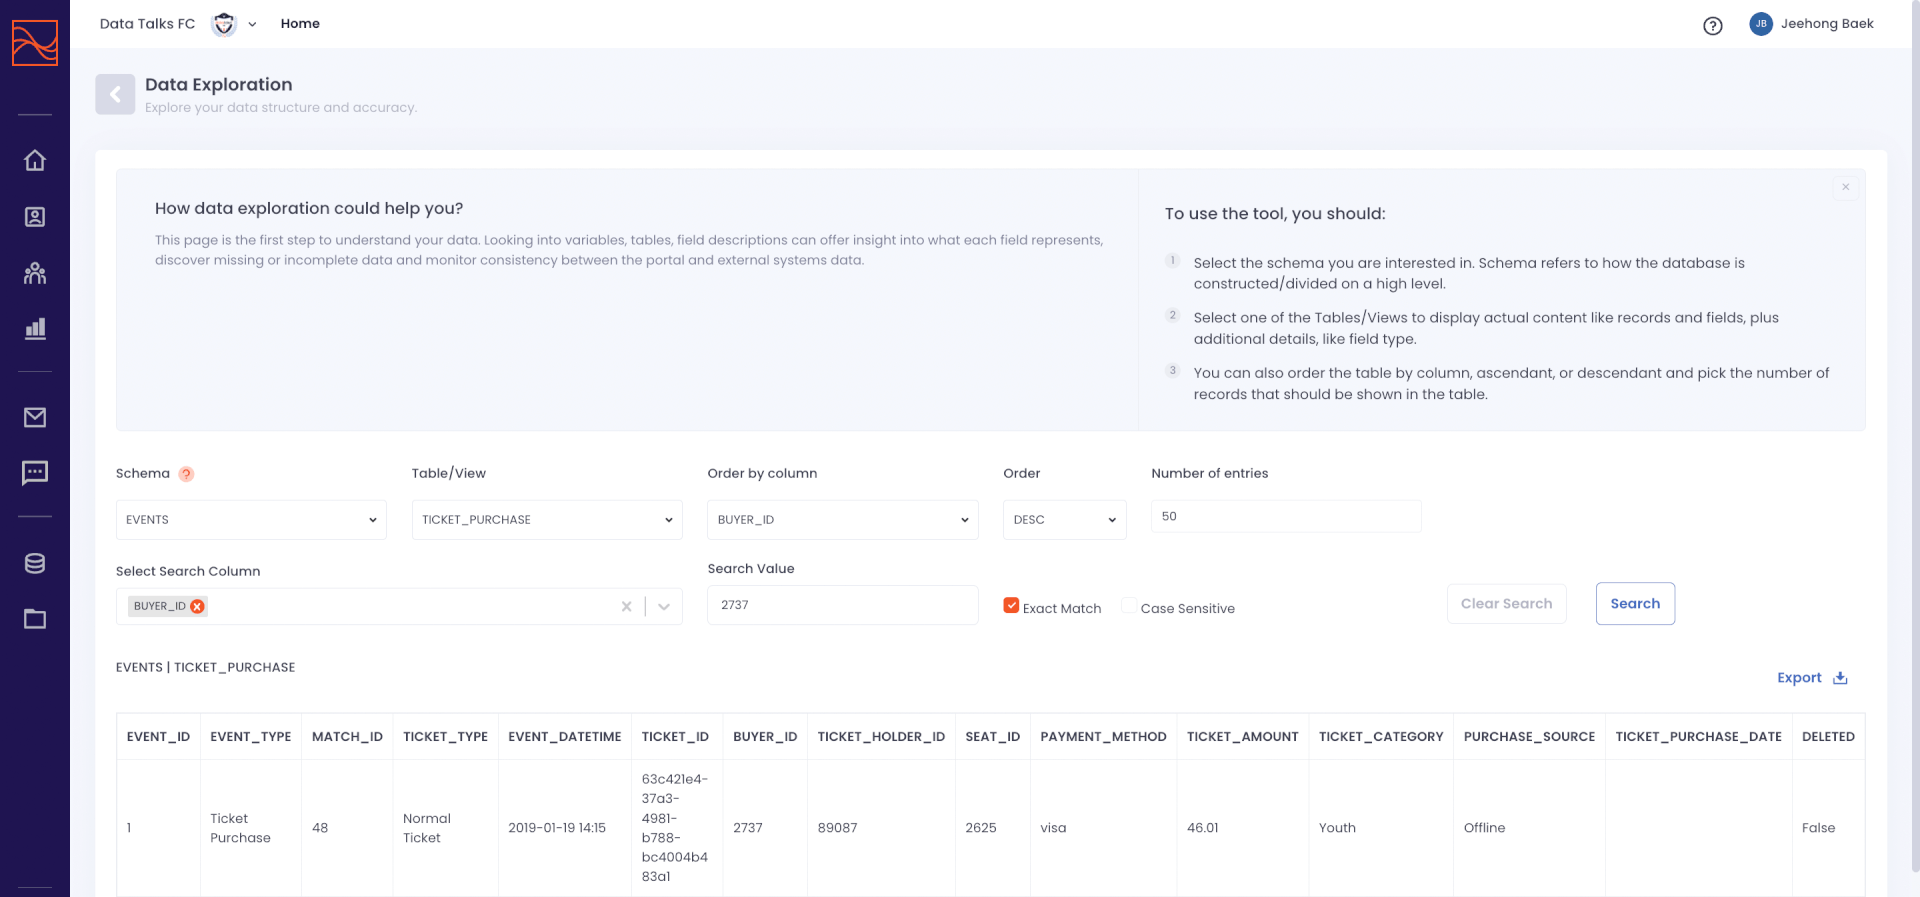
Task: Click the Export download icon
Action: [1840, 678]
